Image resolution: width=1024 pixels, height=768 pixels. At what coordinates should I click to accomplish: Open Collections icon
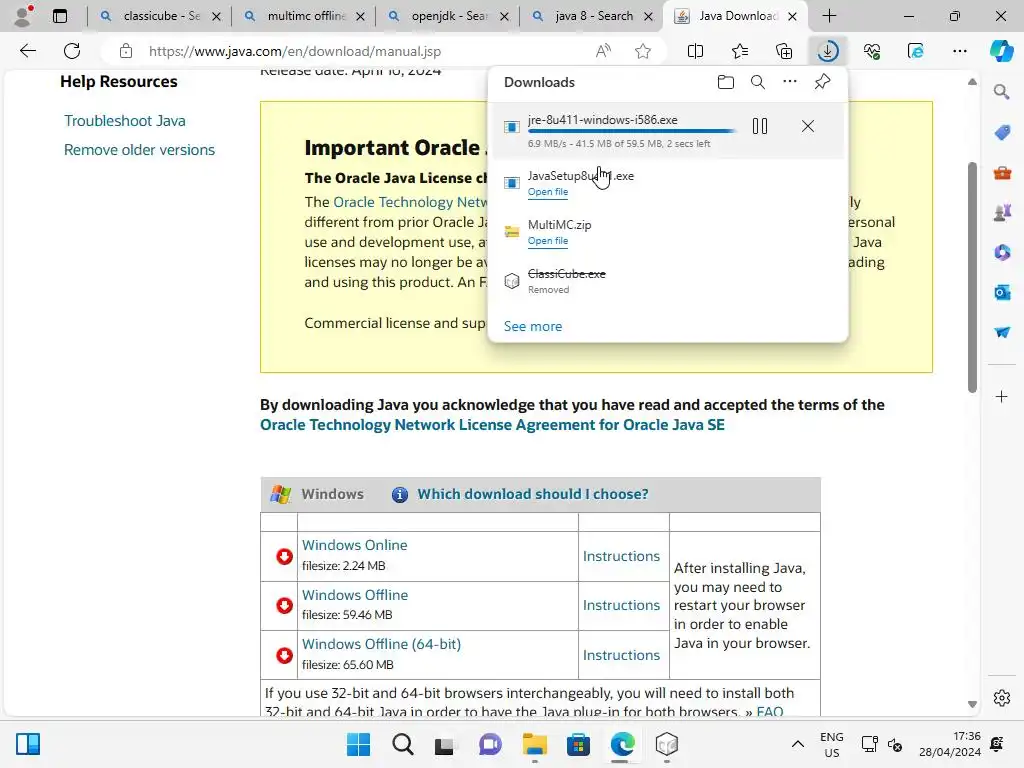[x=784, y=51]
